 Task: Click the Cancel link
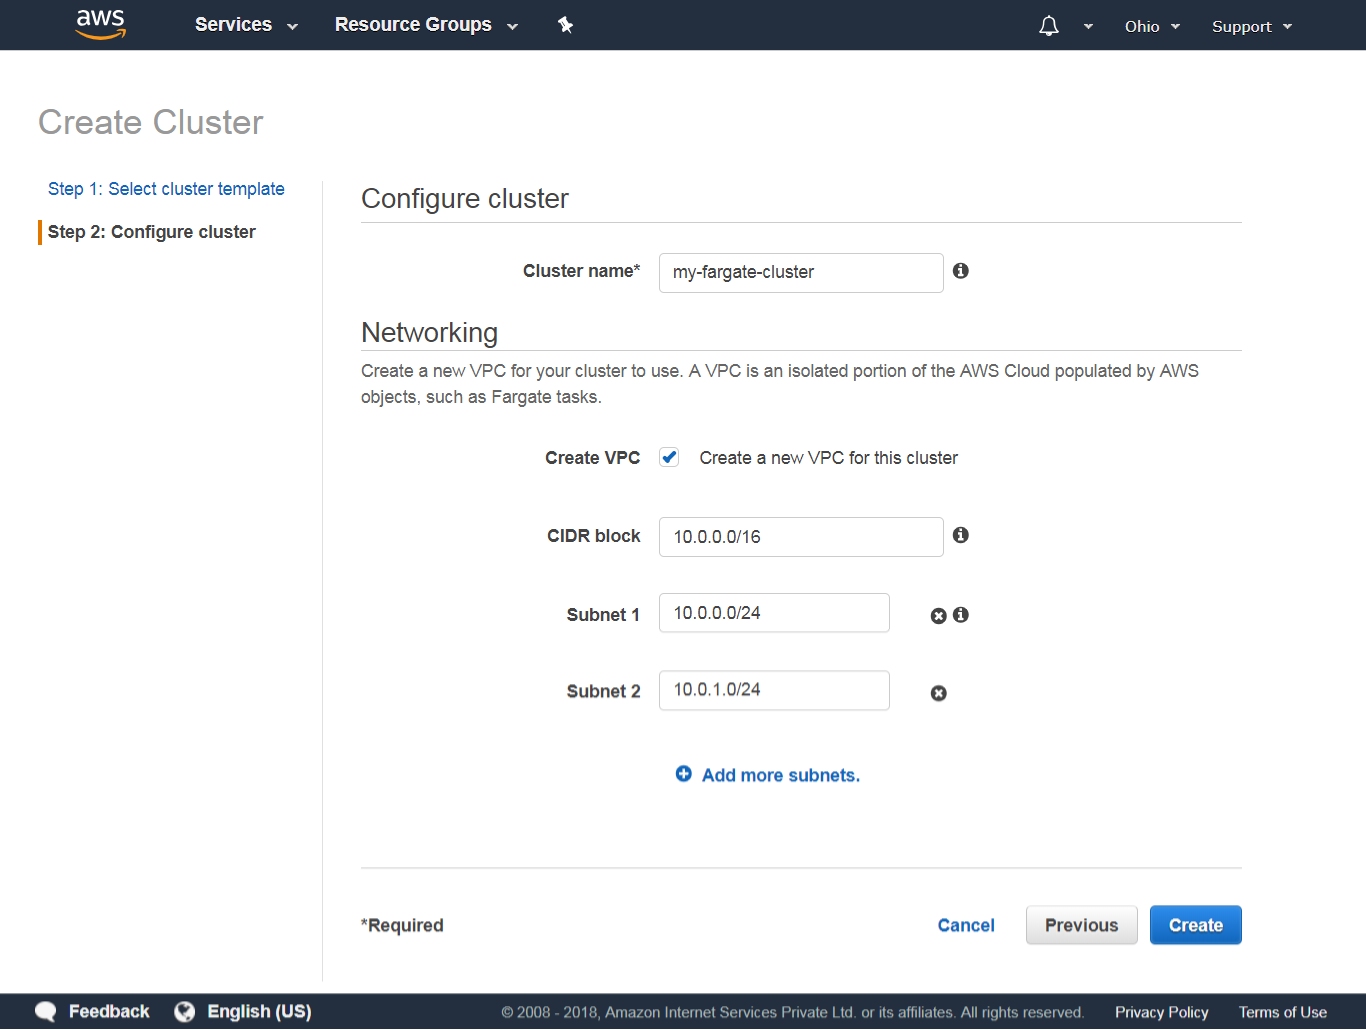966,925
